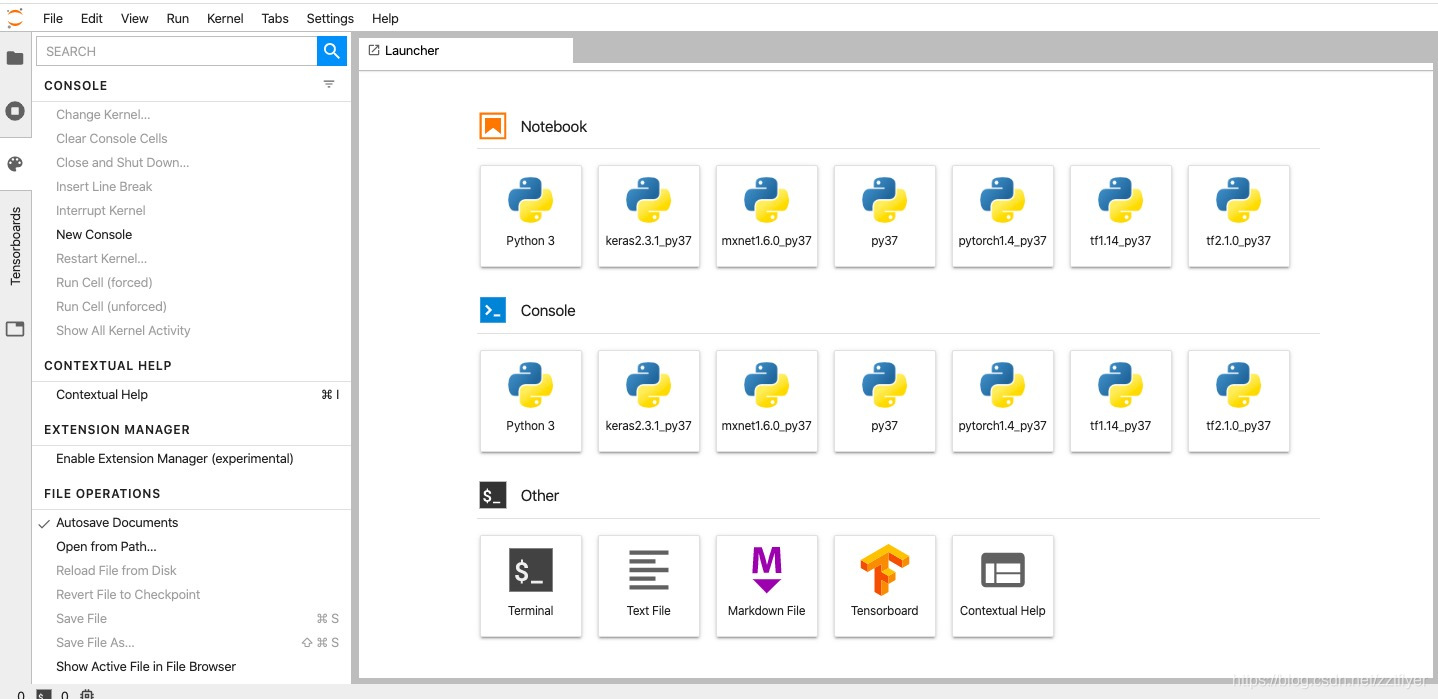Viewport: 1438px width, 699px height.
Task: Click the kernel chip status bar icon
Action: tap(87, 694)
